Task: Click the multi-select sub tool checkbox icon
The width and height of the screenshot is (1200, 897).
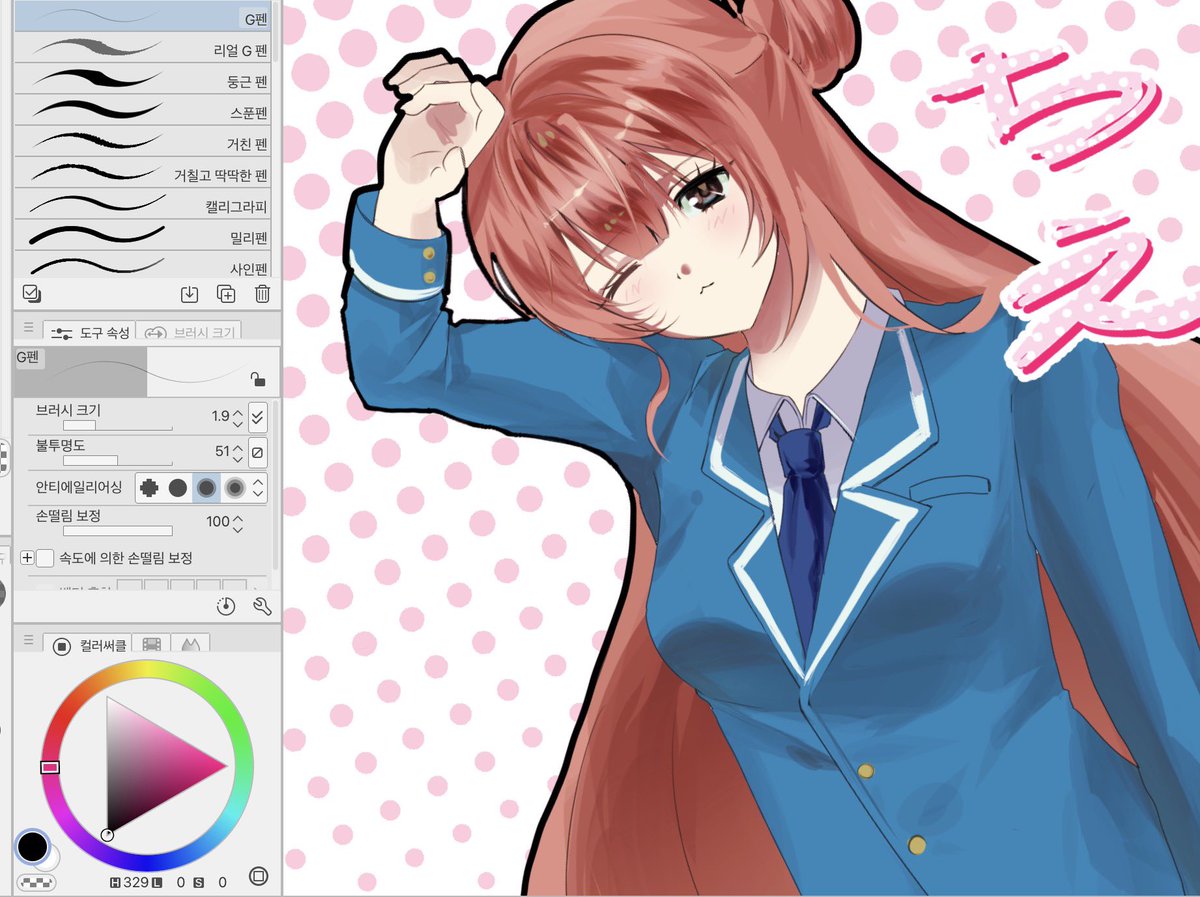Action: coord(31,293)
